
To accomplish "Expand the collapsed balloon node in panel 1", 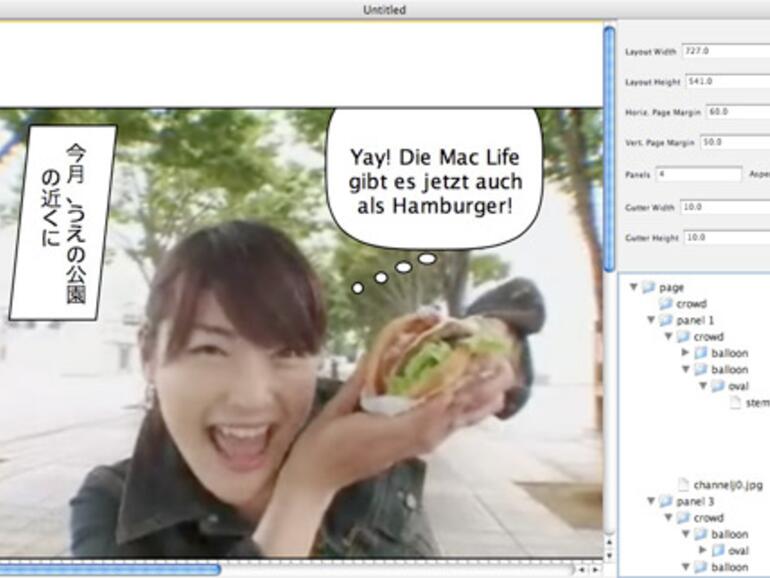I will tap(685, 353).
